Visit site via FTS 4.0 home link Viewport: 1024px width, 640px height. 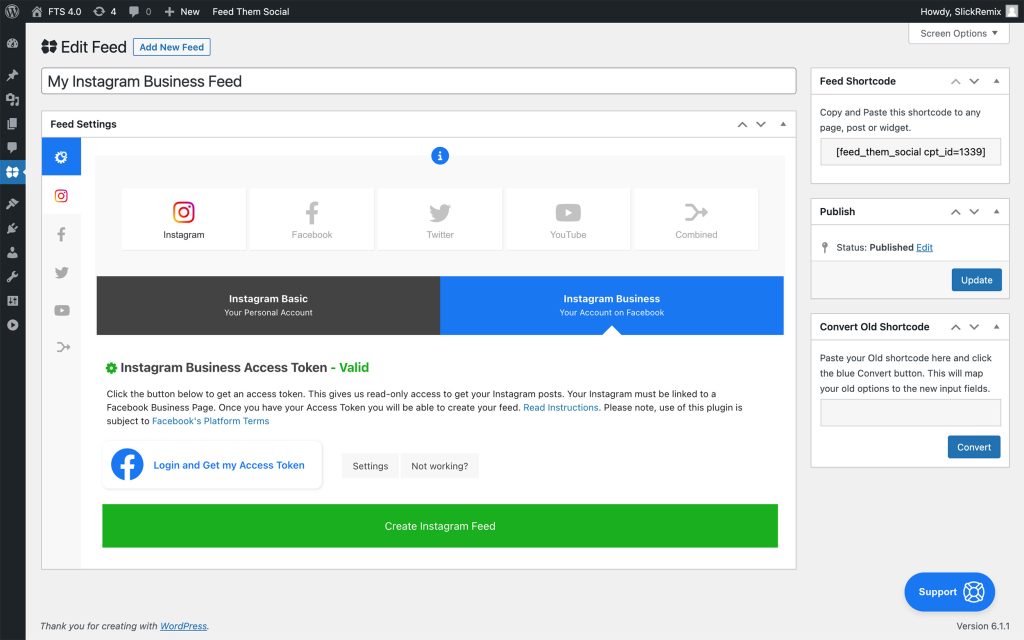click(56, 11)
